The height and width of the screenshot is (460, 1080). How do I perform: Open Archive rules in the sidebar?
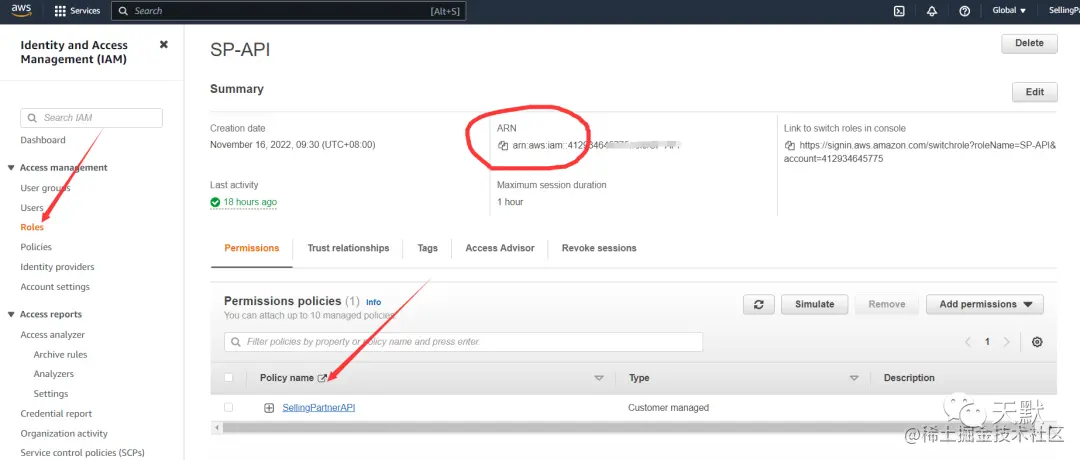pos(61,355)
